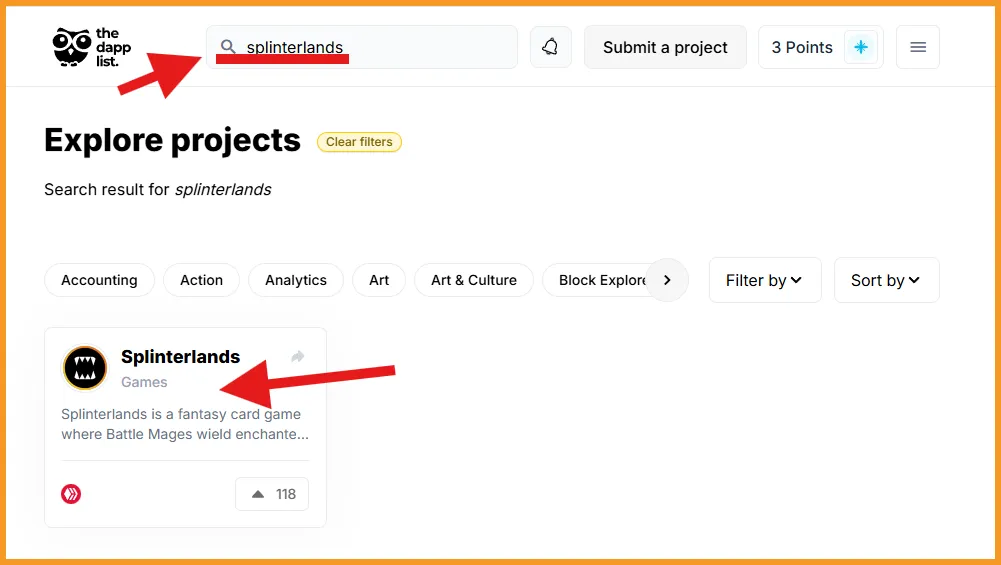Select the Accounting category chip
This screenshot has height=565, width=1001.
(x=99, y=280)
